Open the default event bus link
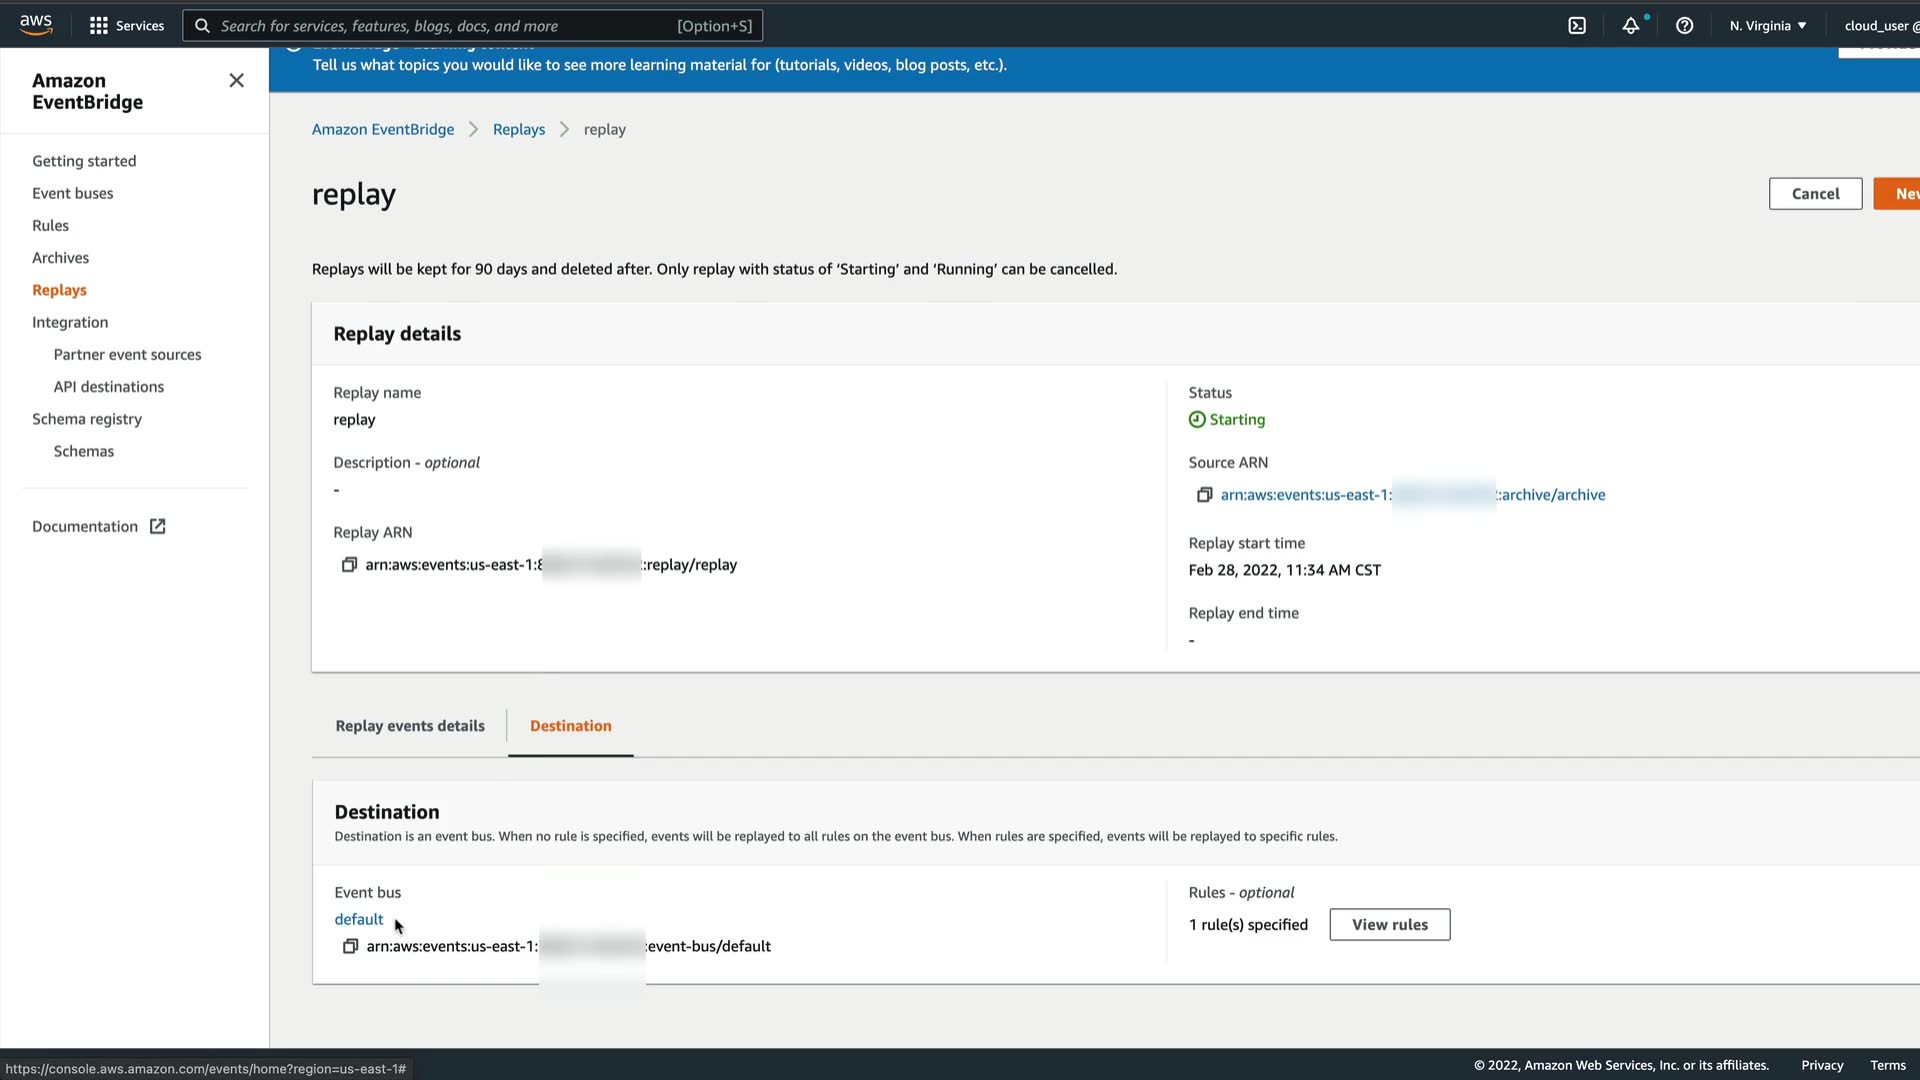The image size is (1920, 1080). [x=358, y=919]
